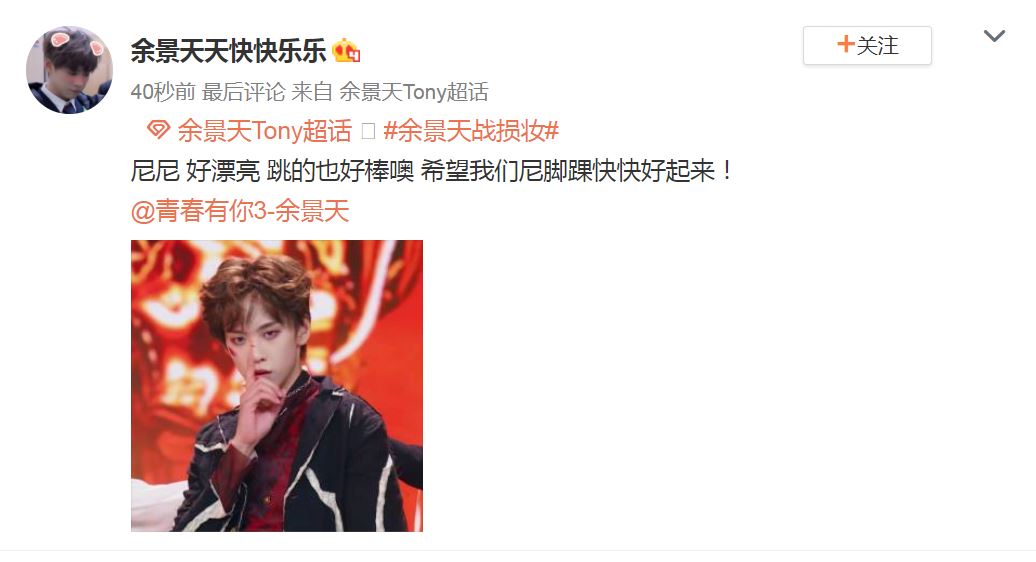The image size is (1036, 562).
Task: Expand post options with the top-right chevron
Action: (994, 36)
